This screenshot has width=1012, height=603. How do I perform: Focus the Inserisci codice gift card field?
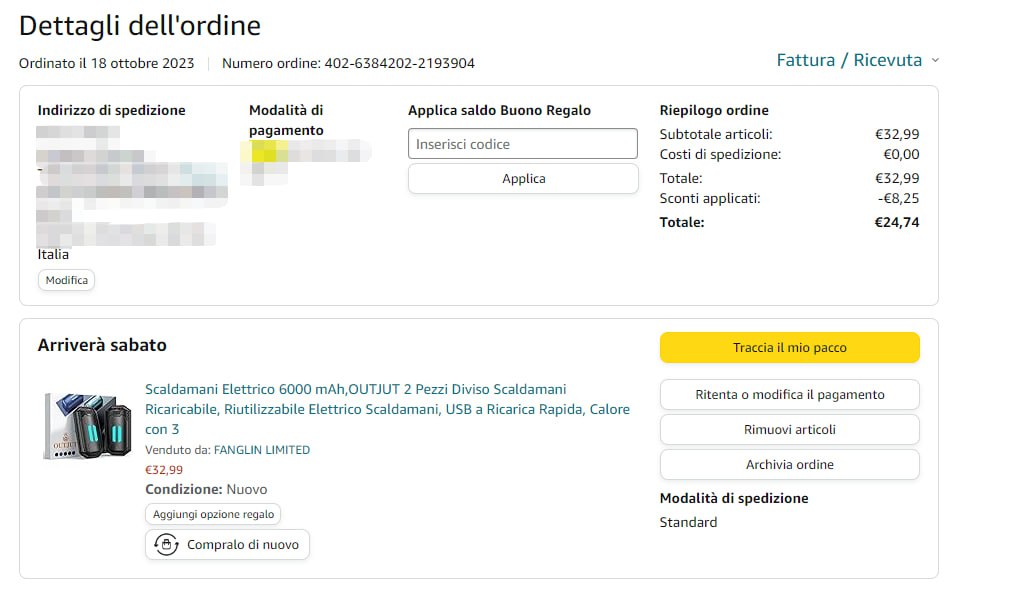point(522,144)
